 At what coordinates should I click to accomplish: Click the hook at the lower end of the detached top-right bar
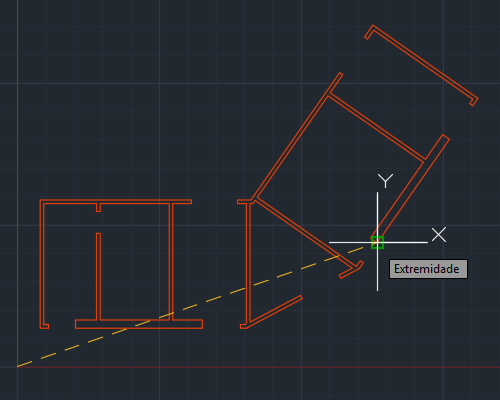click(474, 101)
